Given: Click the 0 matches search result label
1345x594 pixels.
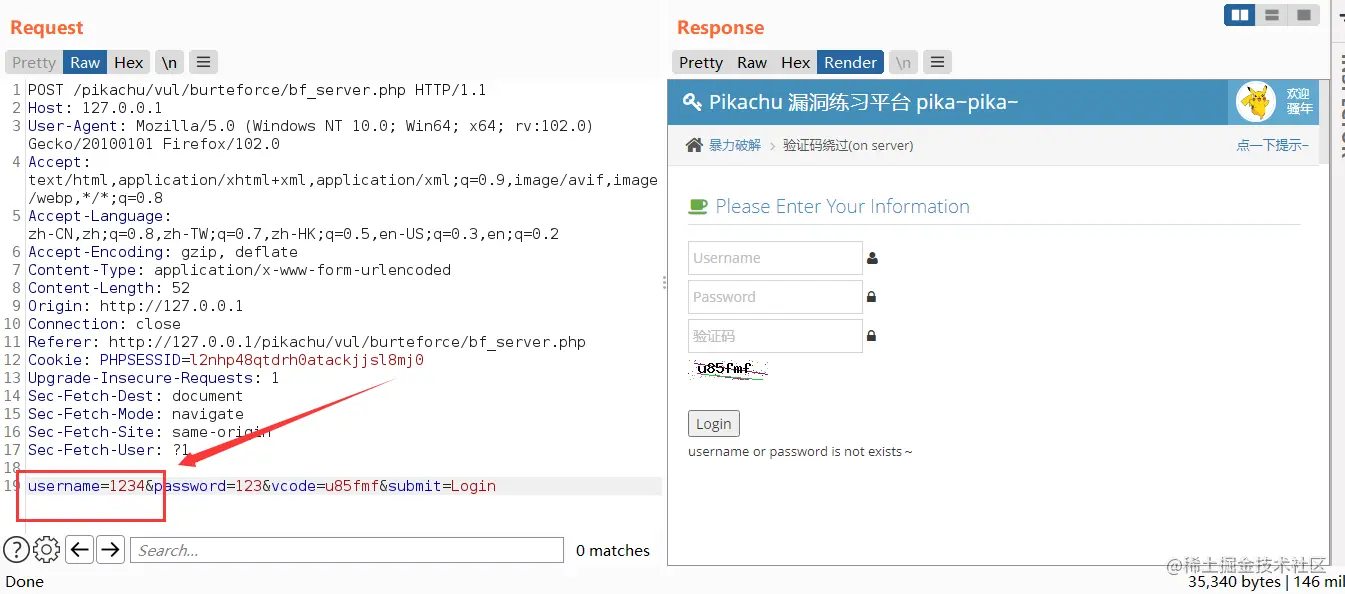Looking at the screenshot, I should coord(613,550).
